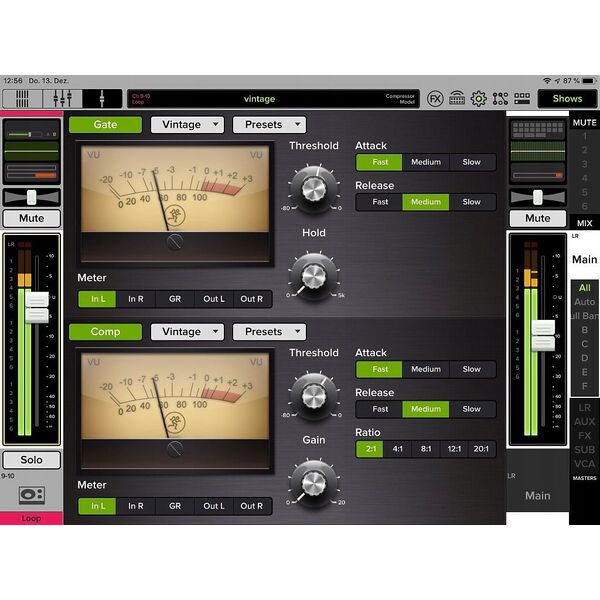The height and width of the screenshot is (600, 600).
Task: Toggle the Gate on/off button
Action: click(x=105, y=125)
